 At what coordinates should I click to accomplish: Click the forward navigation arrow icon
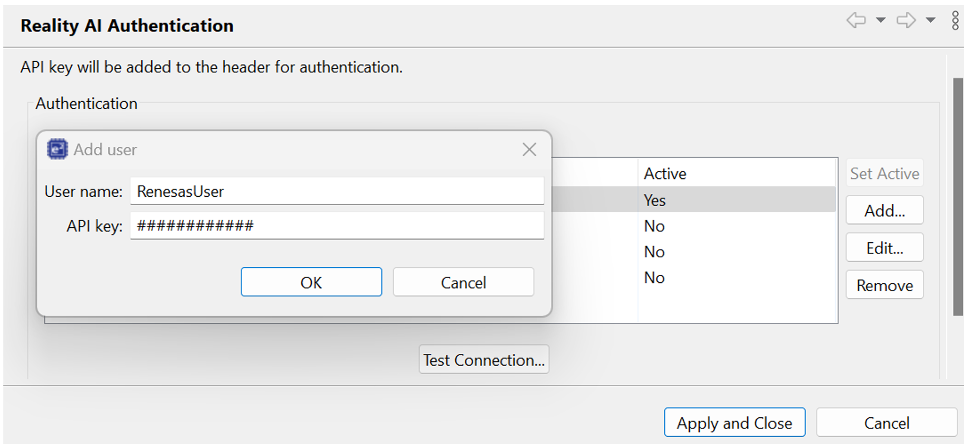(x=906, y=21)
